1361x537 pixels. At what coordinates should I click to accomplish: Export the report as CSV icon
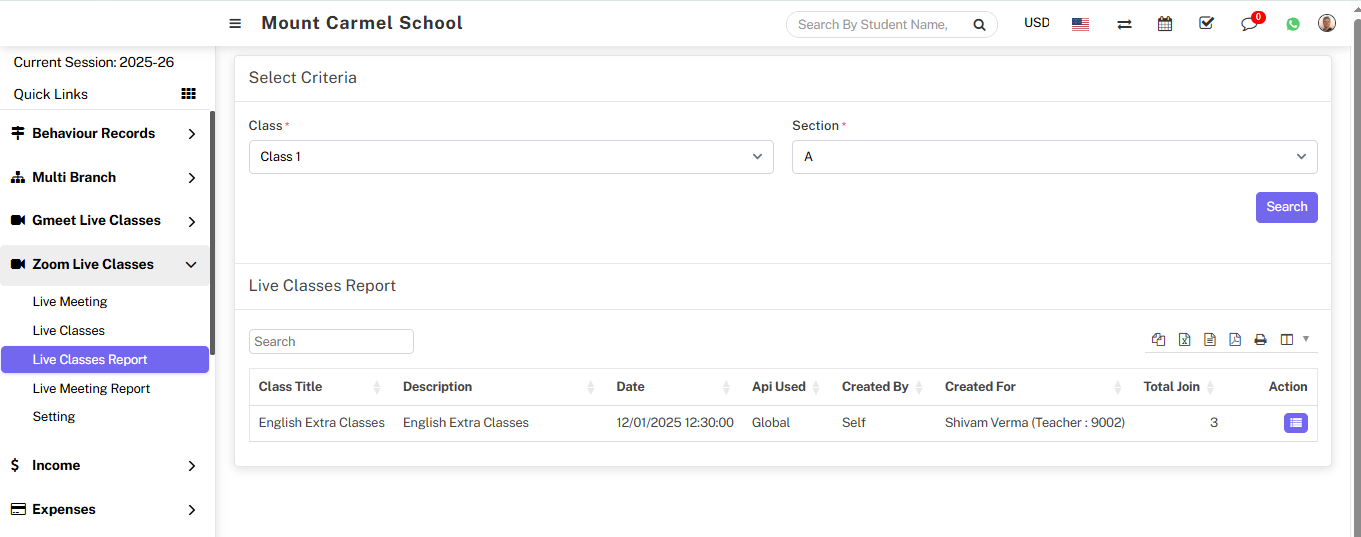coord(1210,340)
